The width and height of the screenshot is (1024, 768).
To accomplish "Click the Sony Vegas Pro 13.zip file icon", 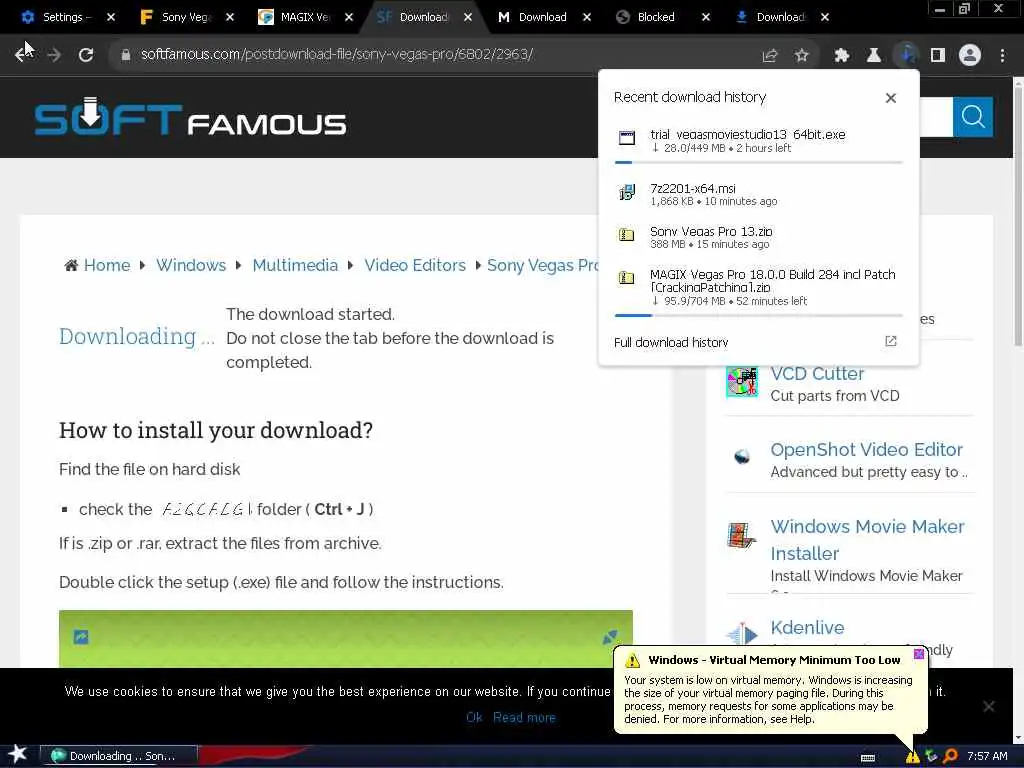I will tap(626, 235).
